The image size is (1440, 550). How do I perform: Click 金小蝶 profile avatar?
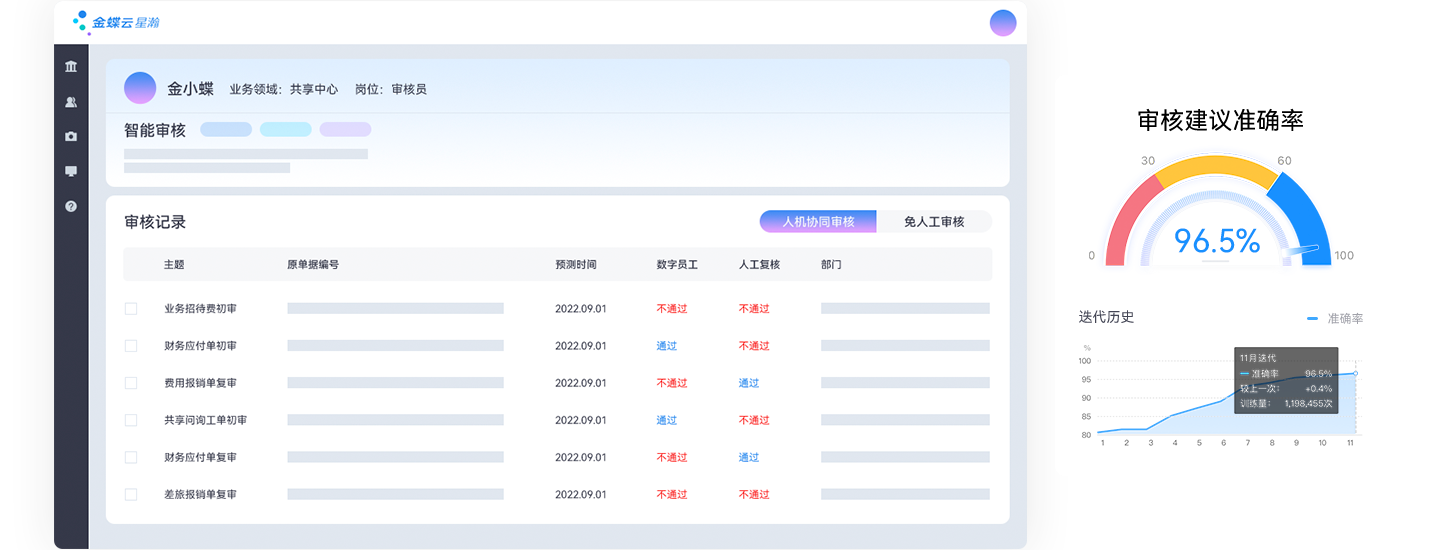point(140,88)
